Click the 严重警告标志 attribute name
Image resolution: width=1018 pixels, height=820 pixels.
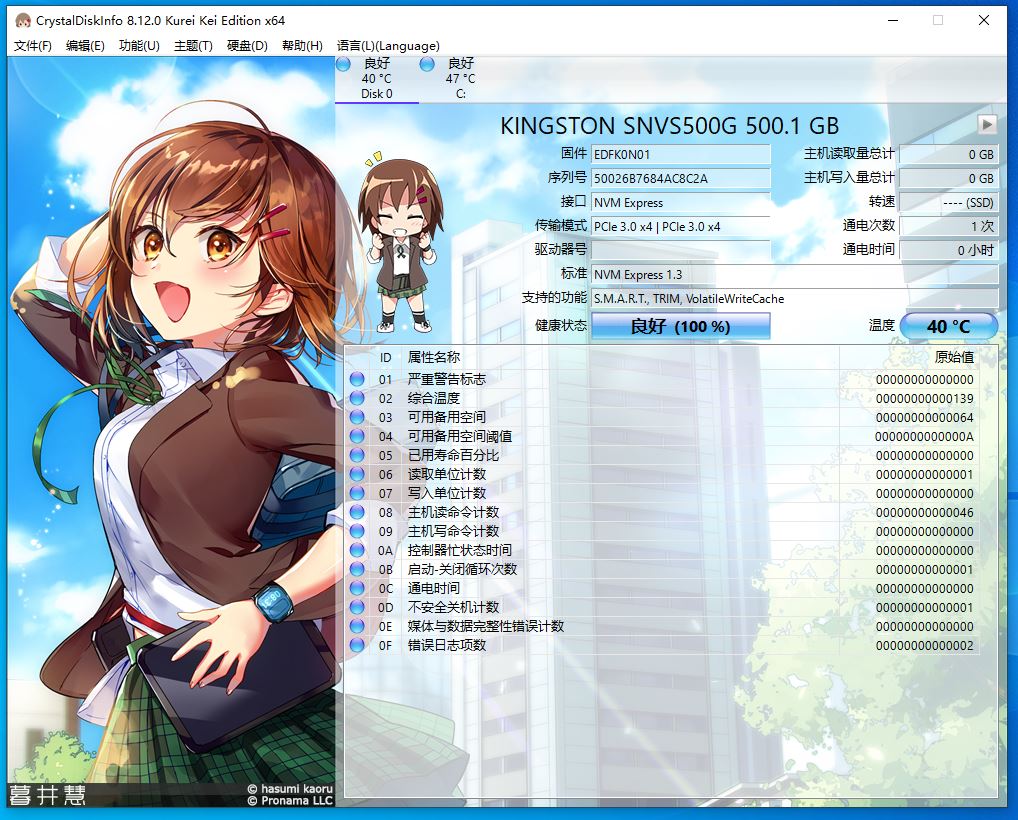click(x=447, y=379)
